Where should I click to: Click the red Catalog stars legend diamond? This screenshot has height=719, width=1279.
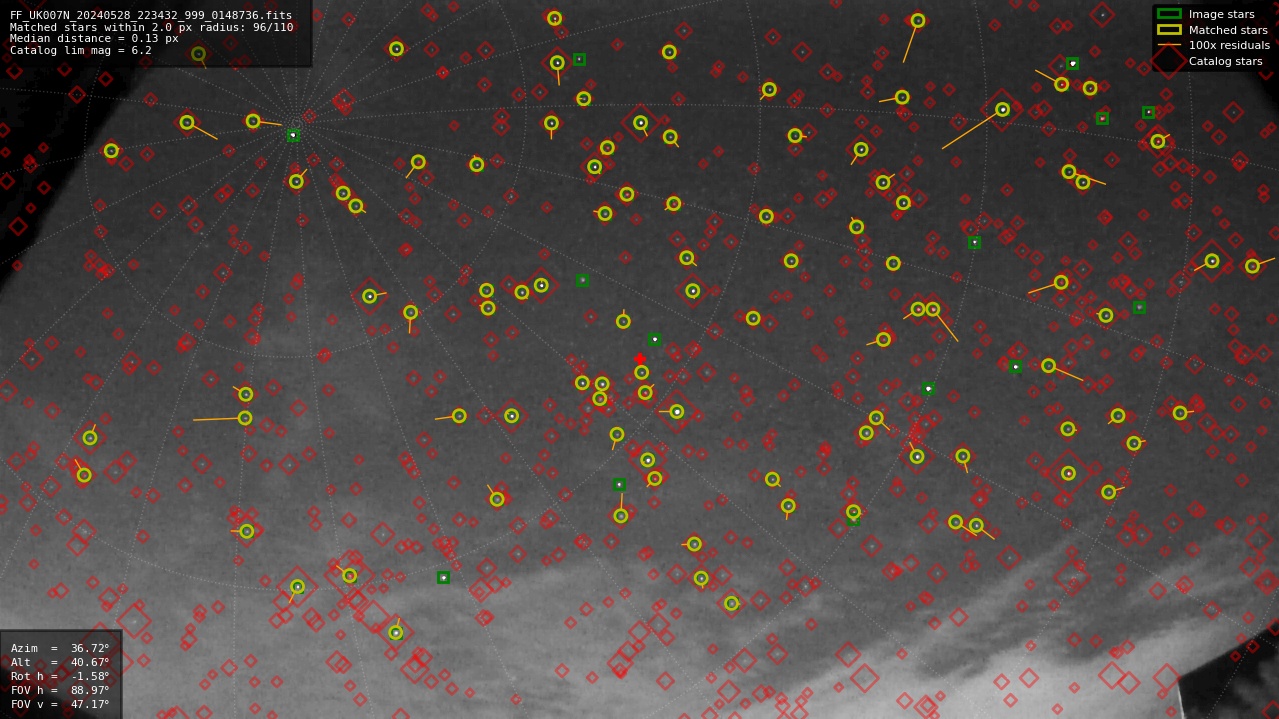coord(1169,61)
